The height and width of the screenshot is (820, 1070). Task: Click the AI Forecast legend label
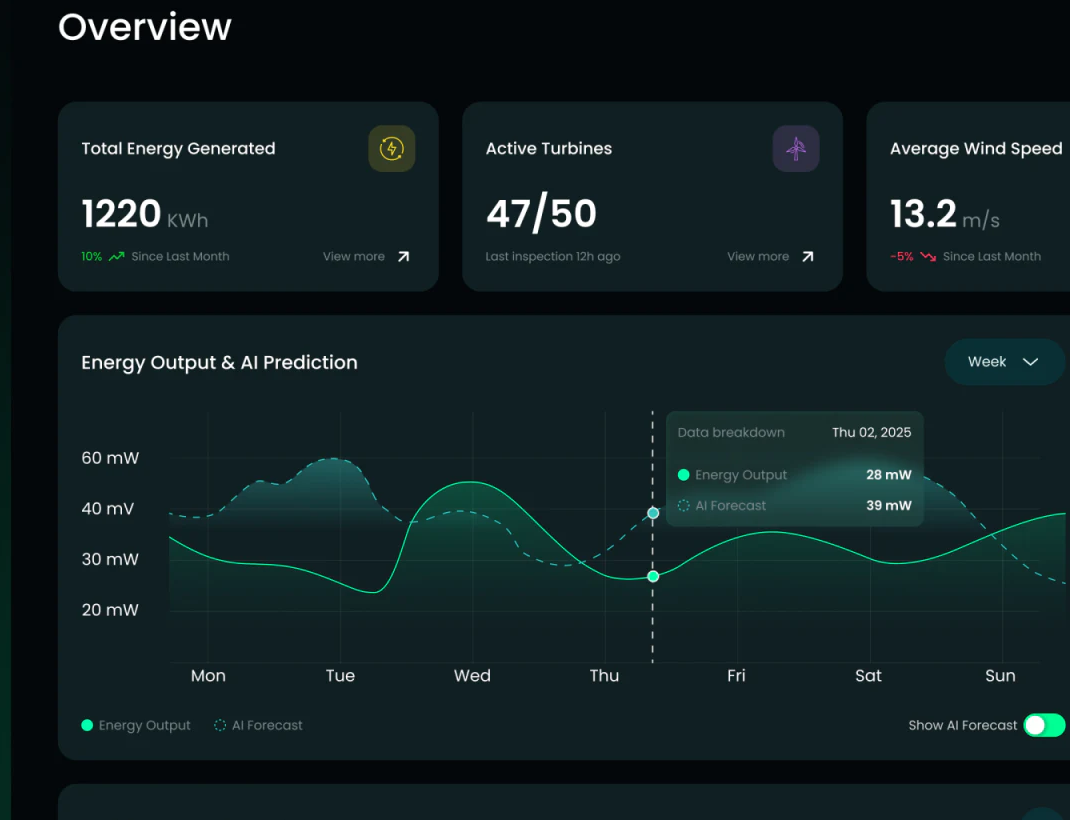tap(267, 725)
